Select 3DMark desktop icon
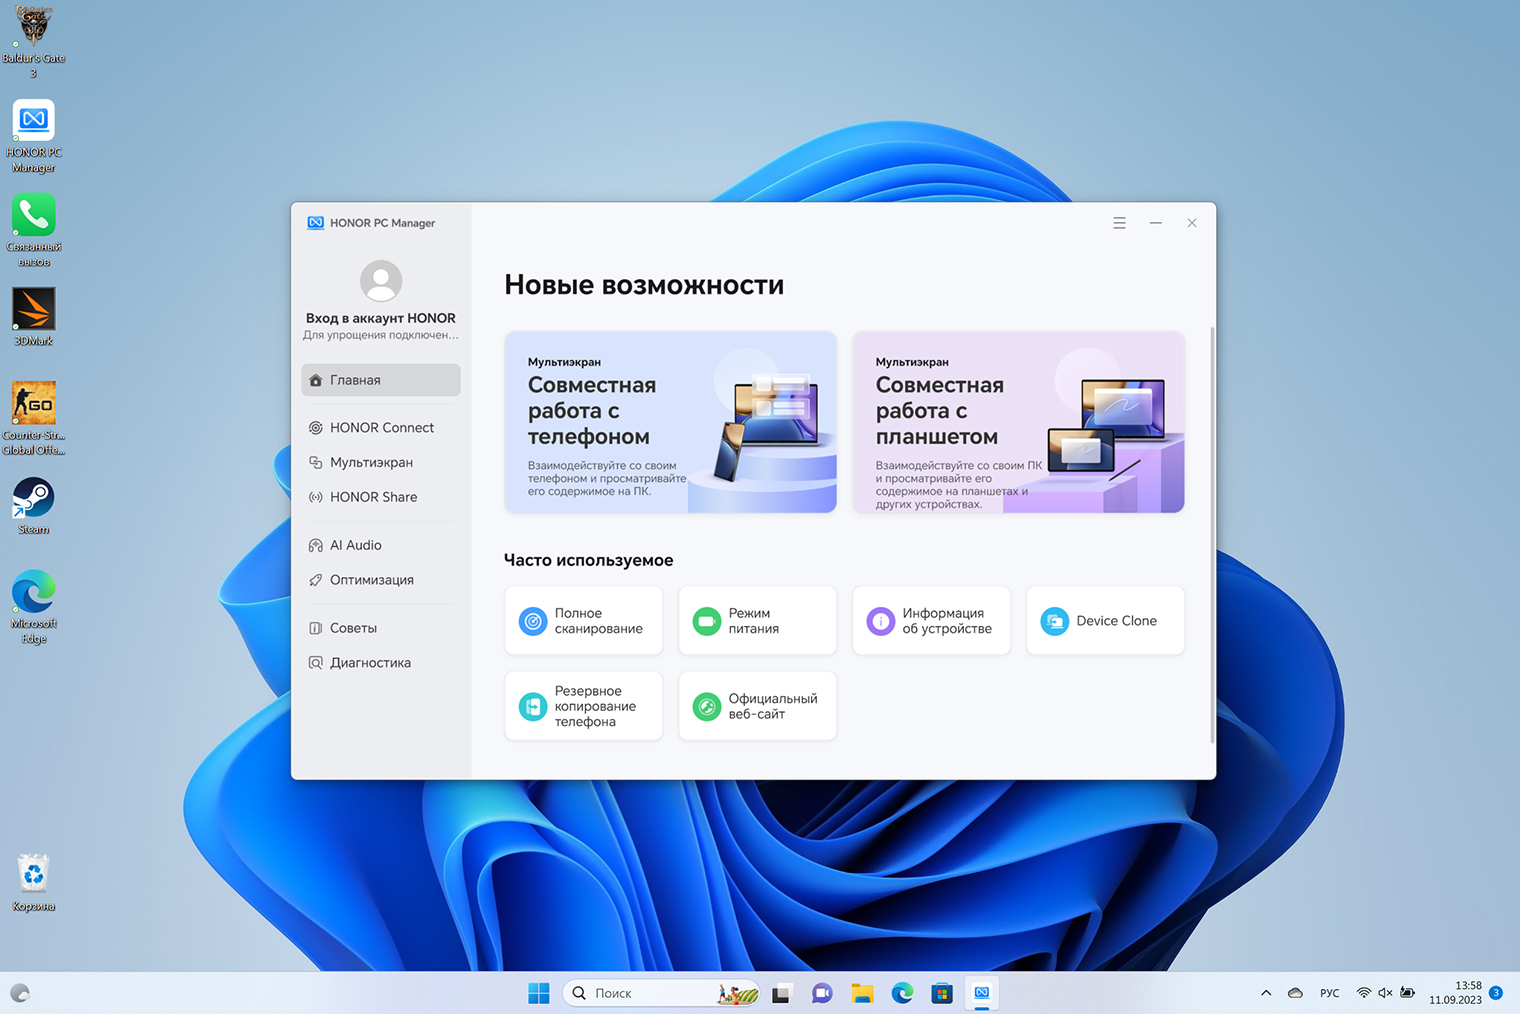This screenshot has width=1520, height=1014. (x=34, y=317)
